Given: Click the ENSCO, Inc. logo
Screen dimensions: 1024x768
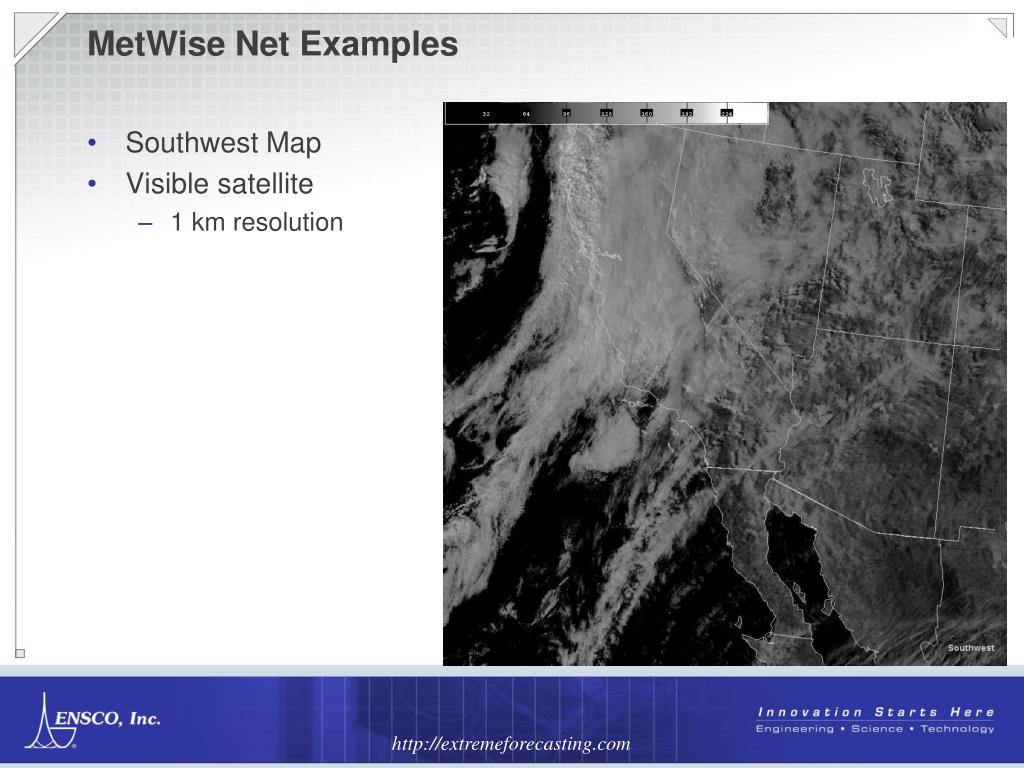Looking at the screenshot, I should (92, 720).
